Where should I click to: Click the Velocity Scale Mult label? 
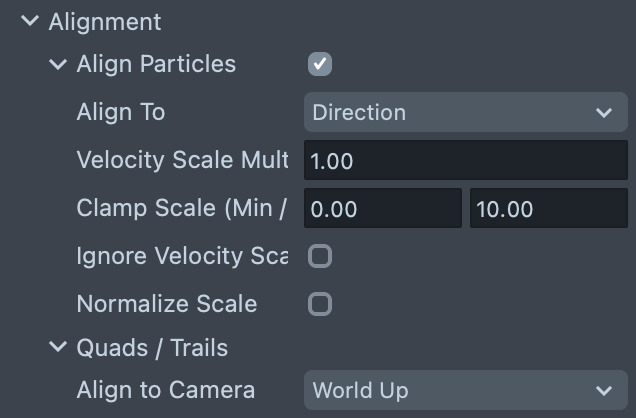(x=182, y=161)
